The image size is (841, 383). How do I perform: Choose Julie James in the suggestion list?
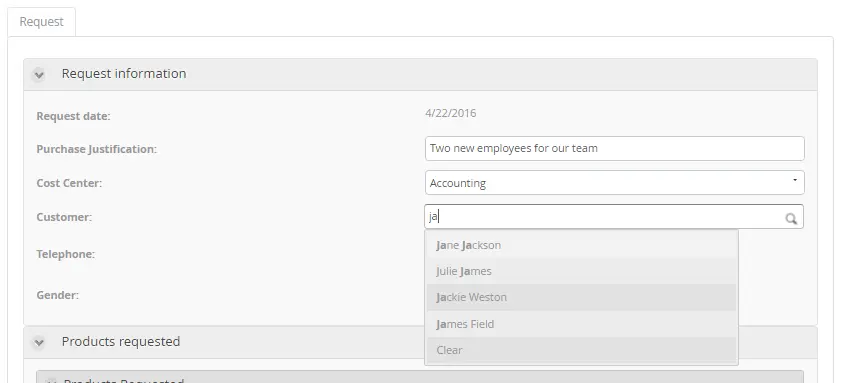coord(581,271)
